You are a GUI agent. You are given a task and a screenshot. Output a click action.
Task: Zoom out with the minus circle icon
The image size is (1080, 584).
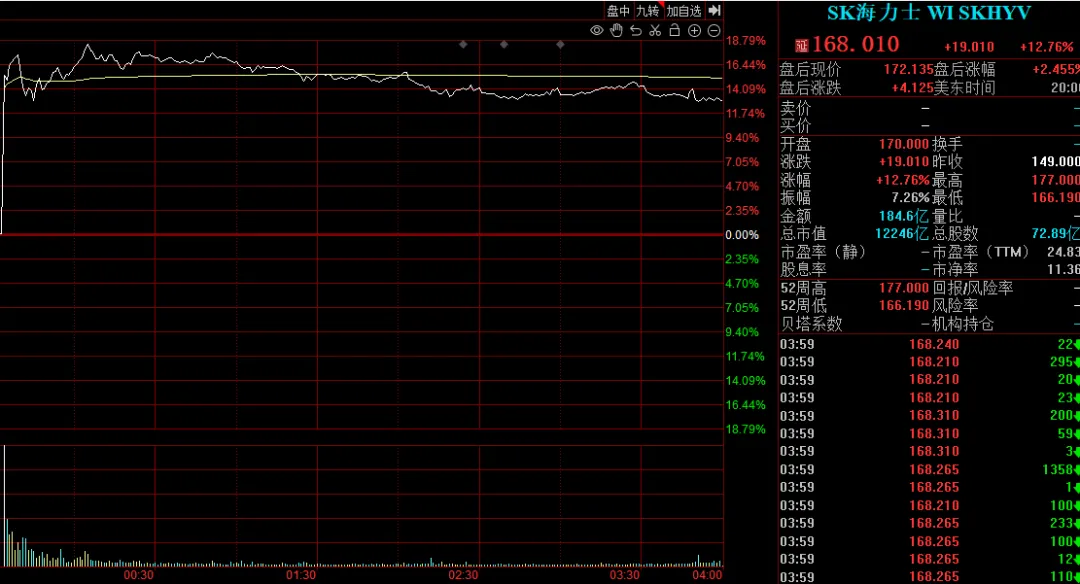pyautogui.click(x=714, y=30)
